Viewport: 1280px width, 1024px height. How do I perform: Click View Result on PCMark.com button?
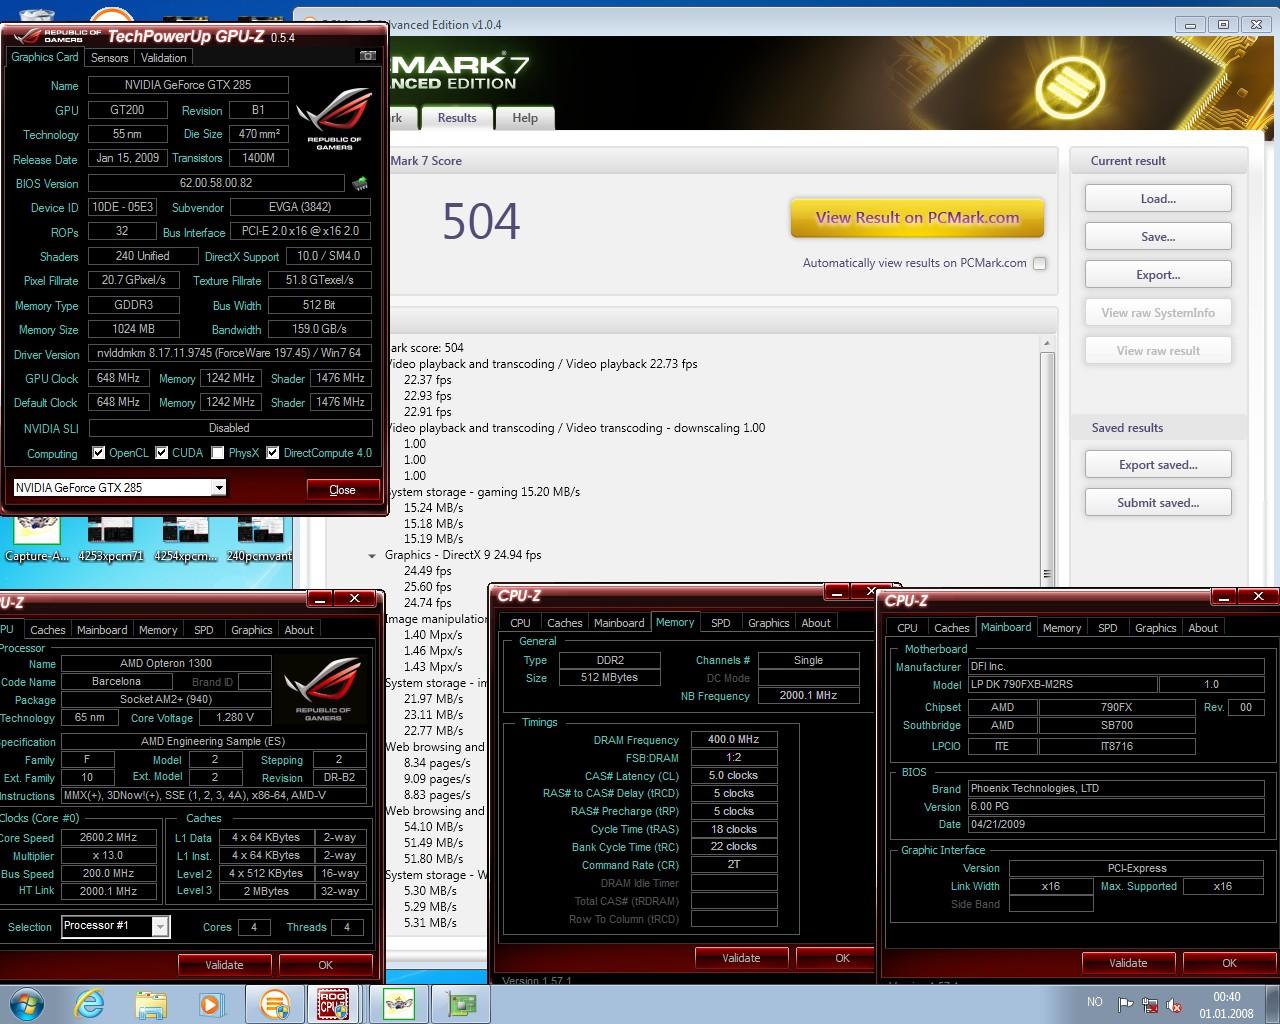click(917, 218)
